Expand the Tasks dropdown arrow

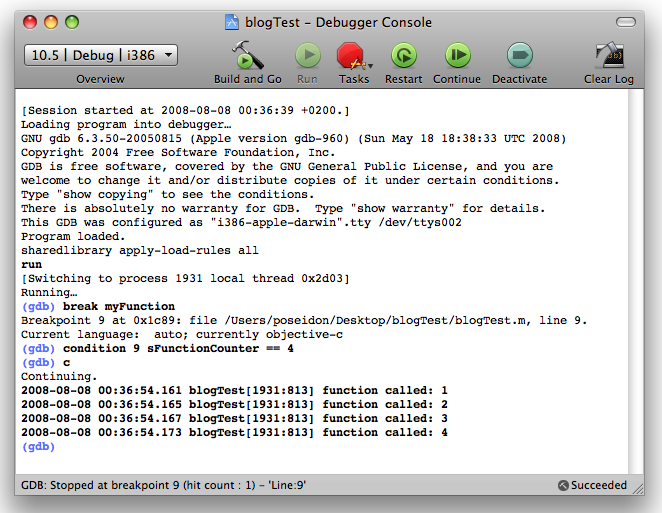pyautogui.click(x=370, y=65)
